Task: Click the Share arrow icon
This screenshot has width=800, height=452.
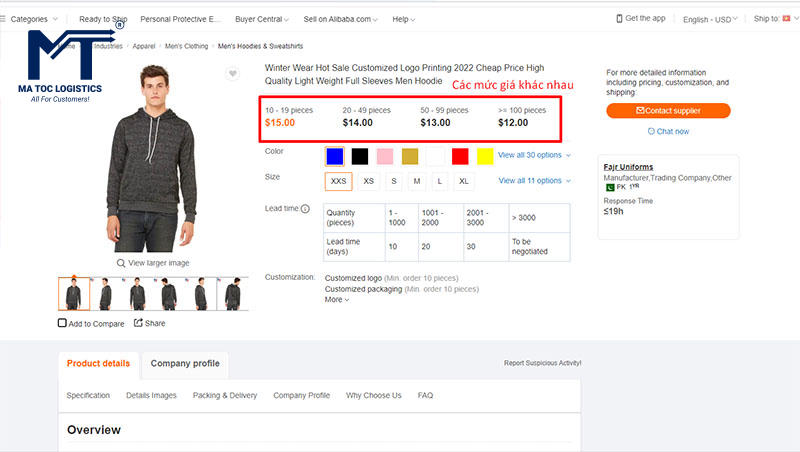Action: pyautogui.click(x=138, y=322)
